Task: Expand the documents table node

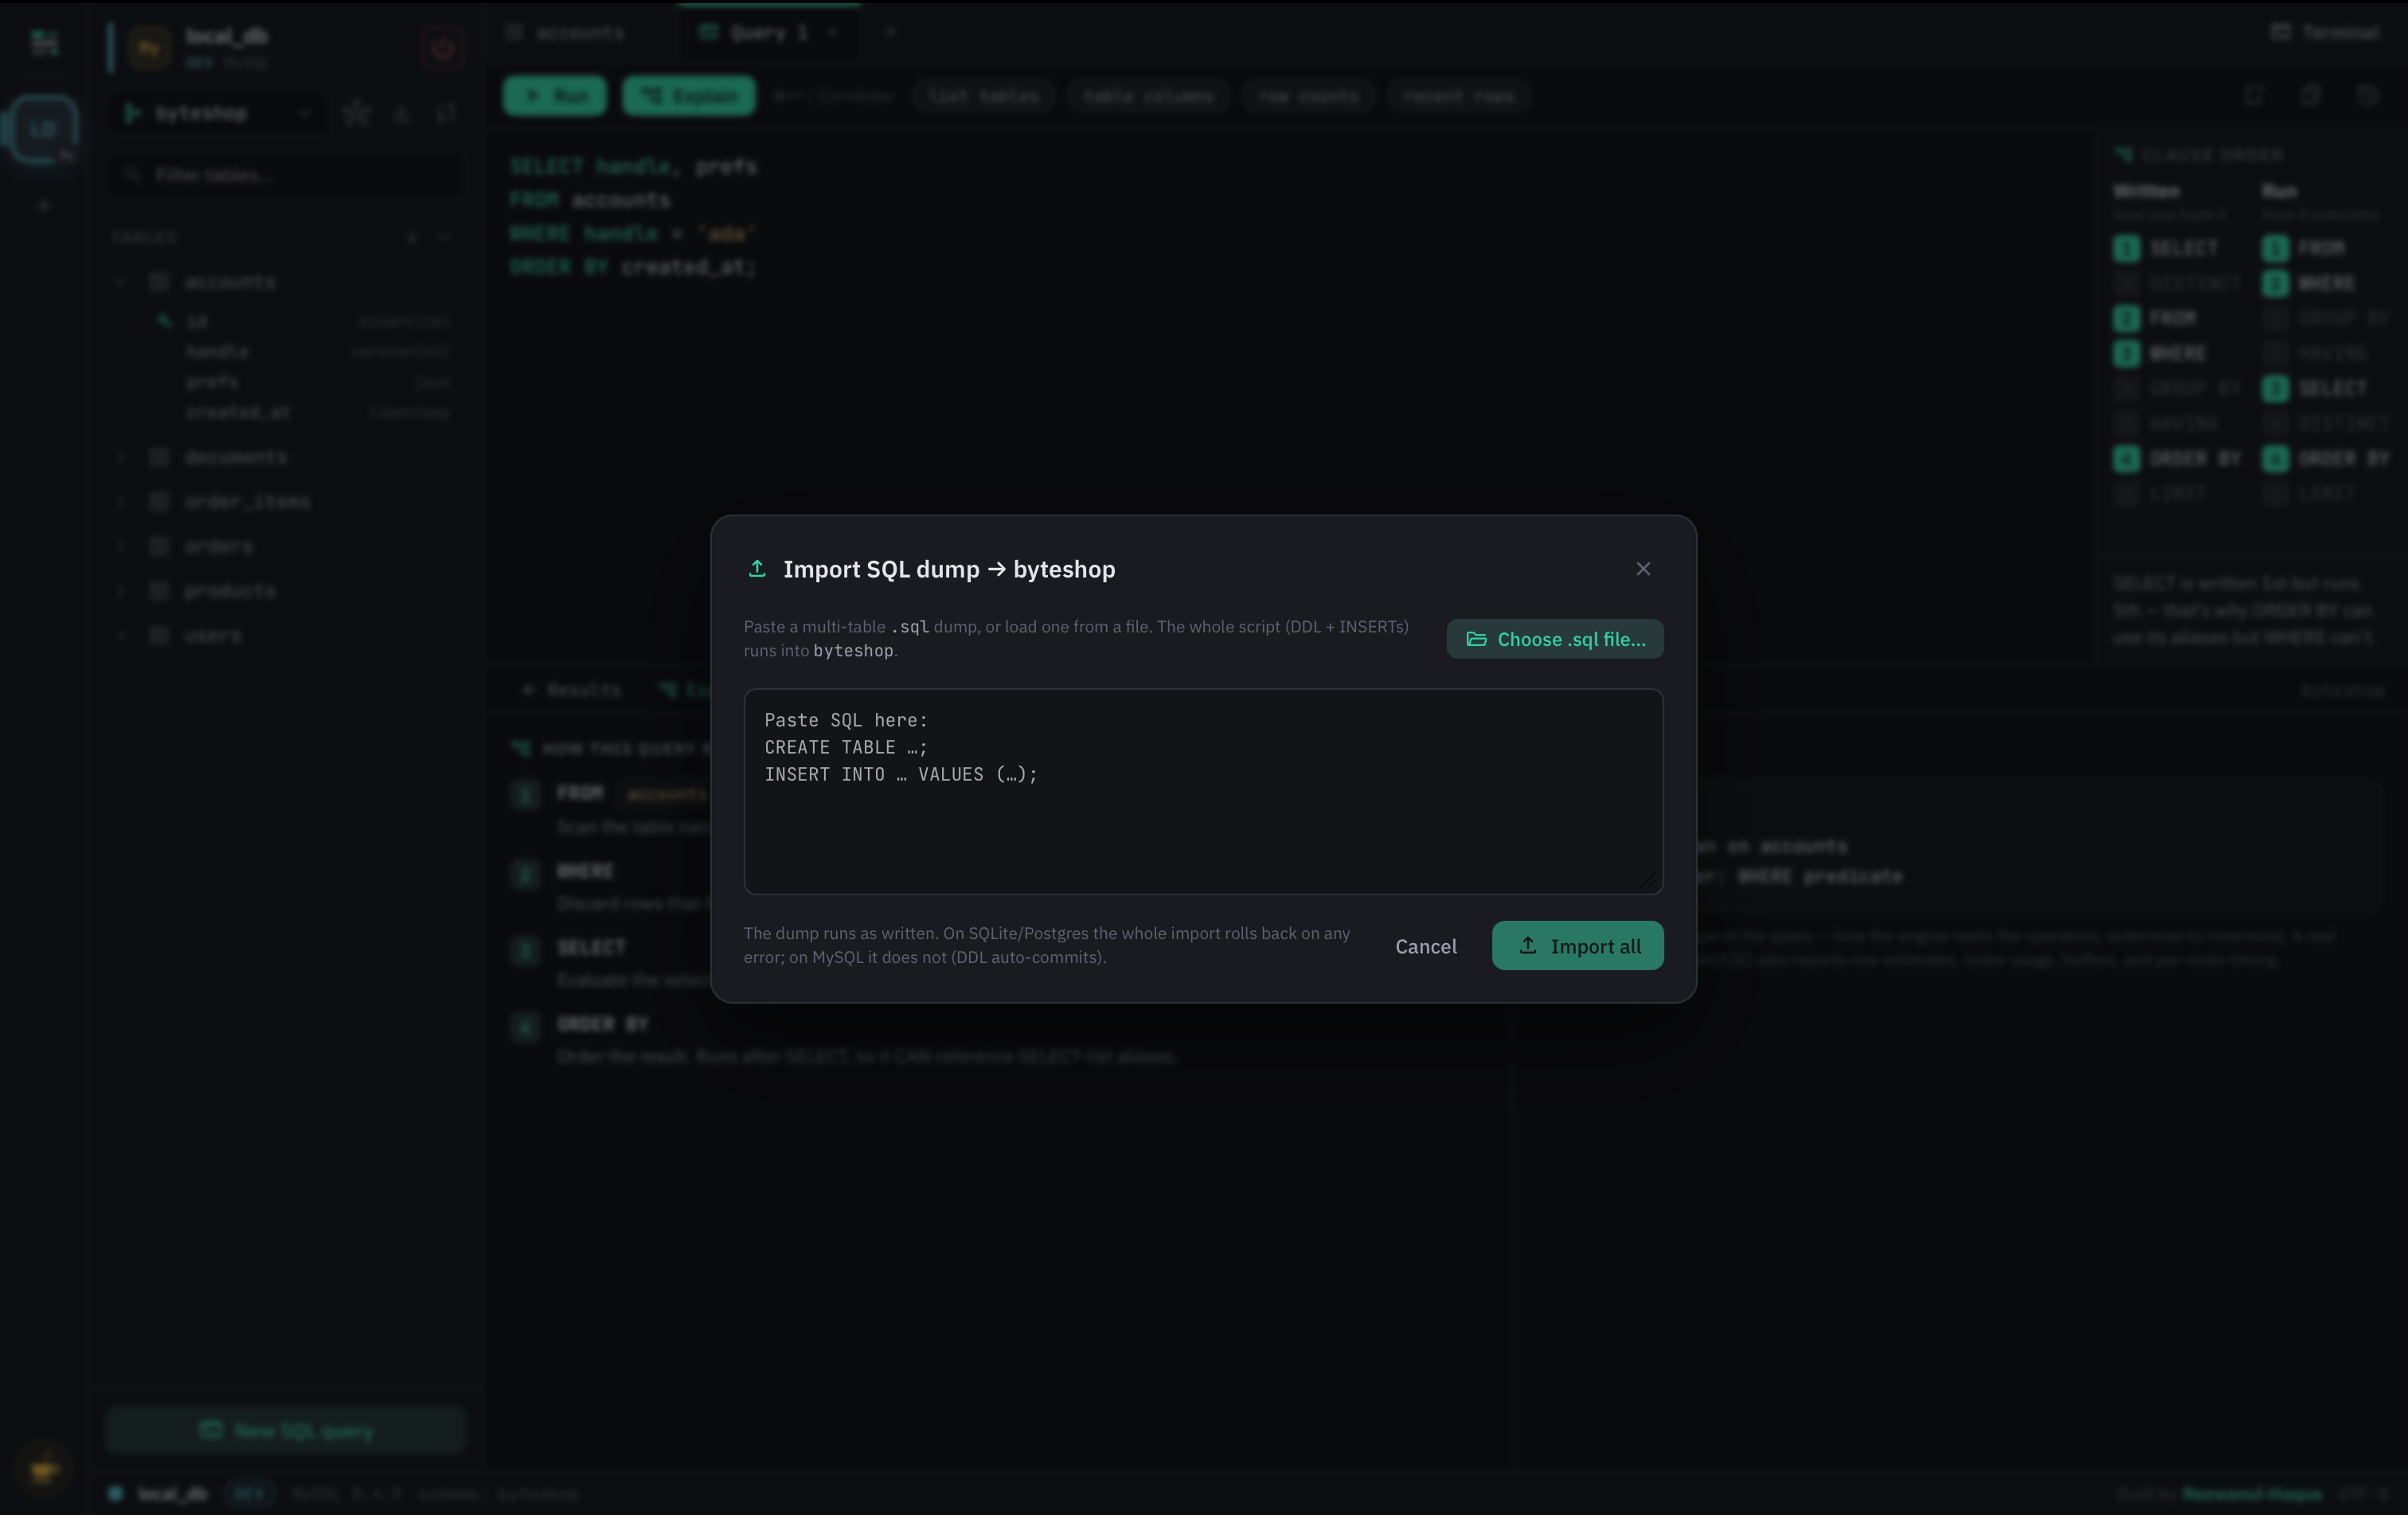Action: [121, 457]
